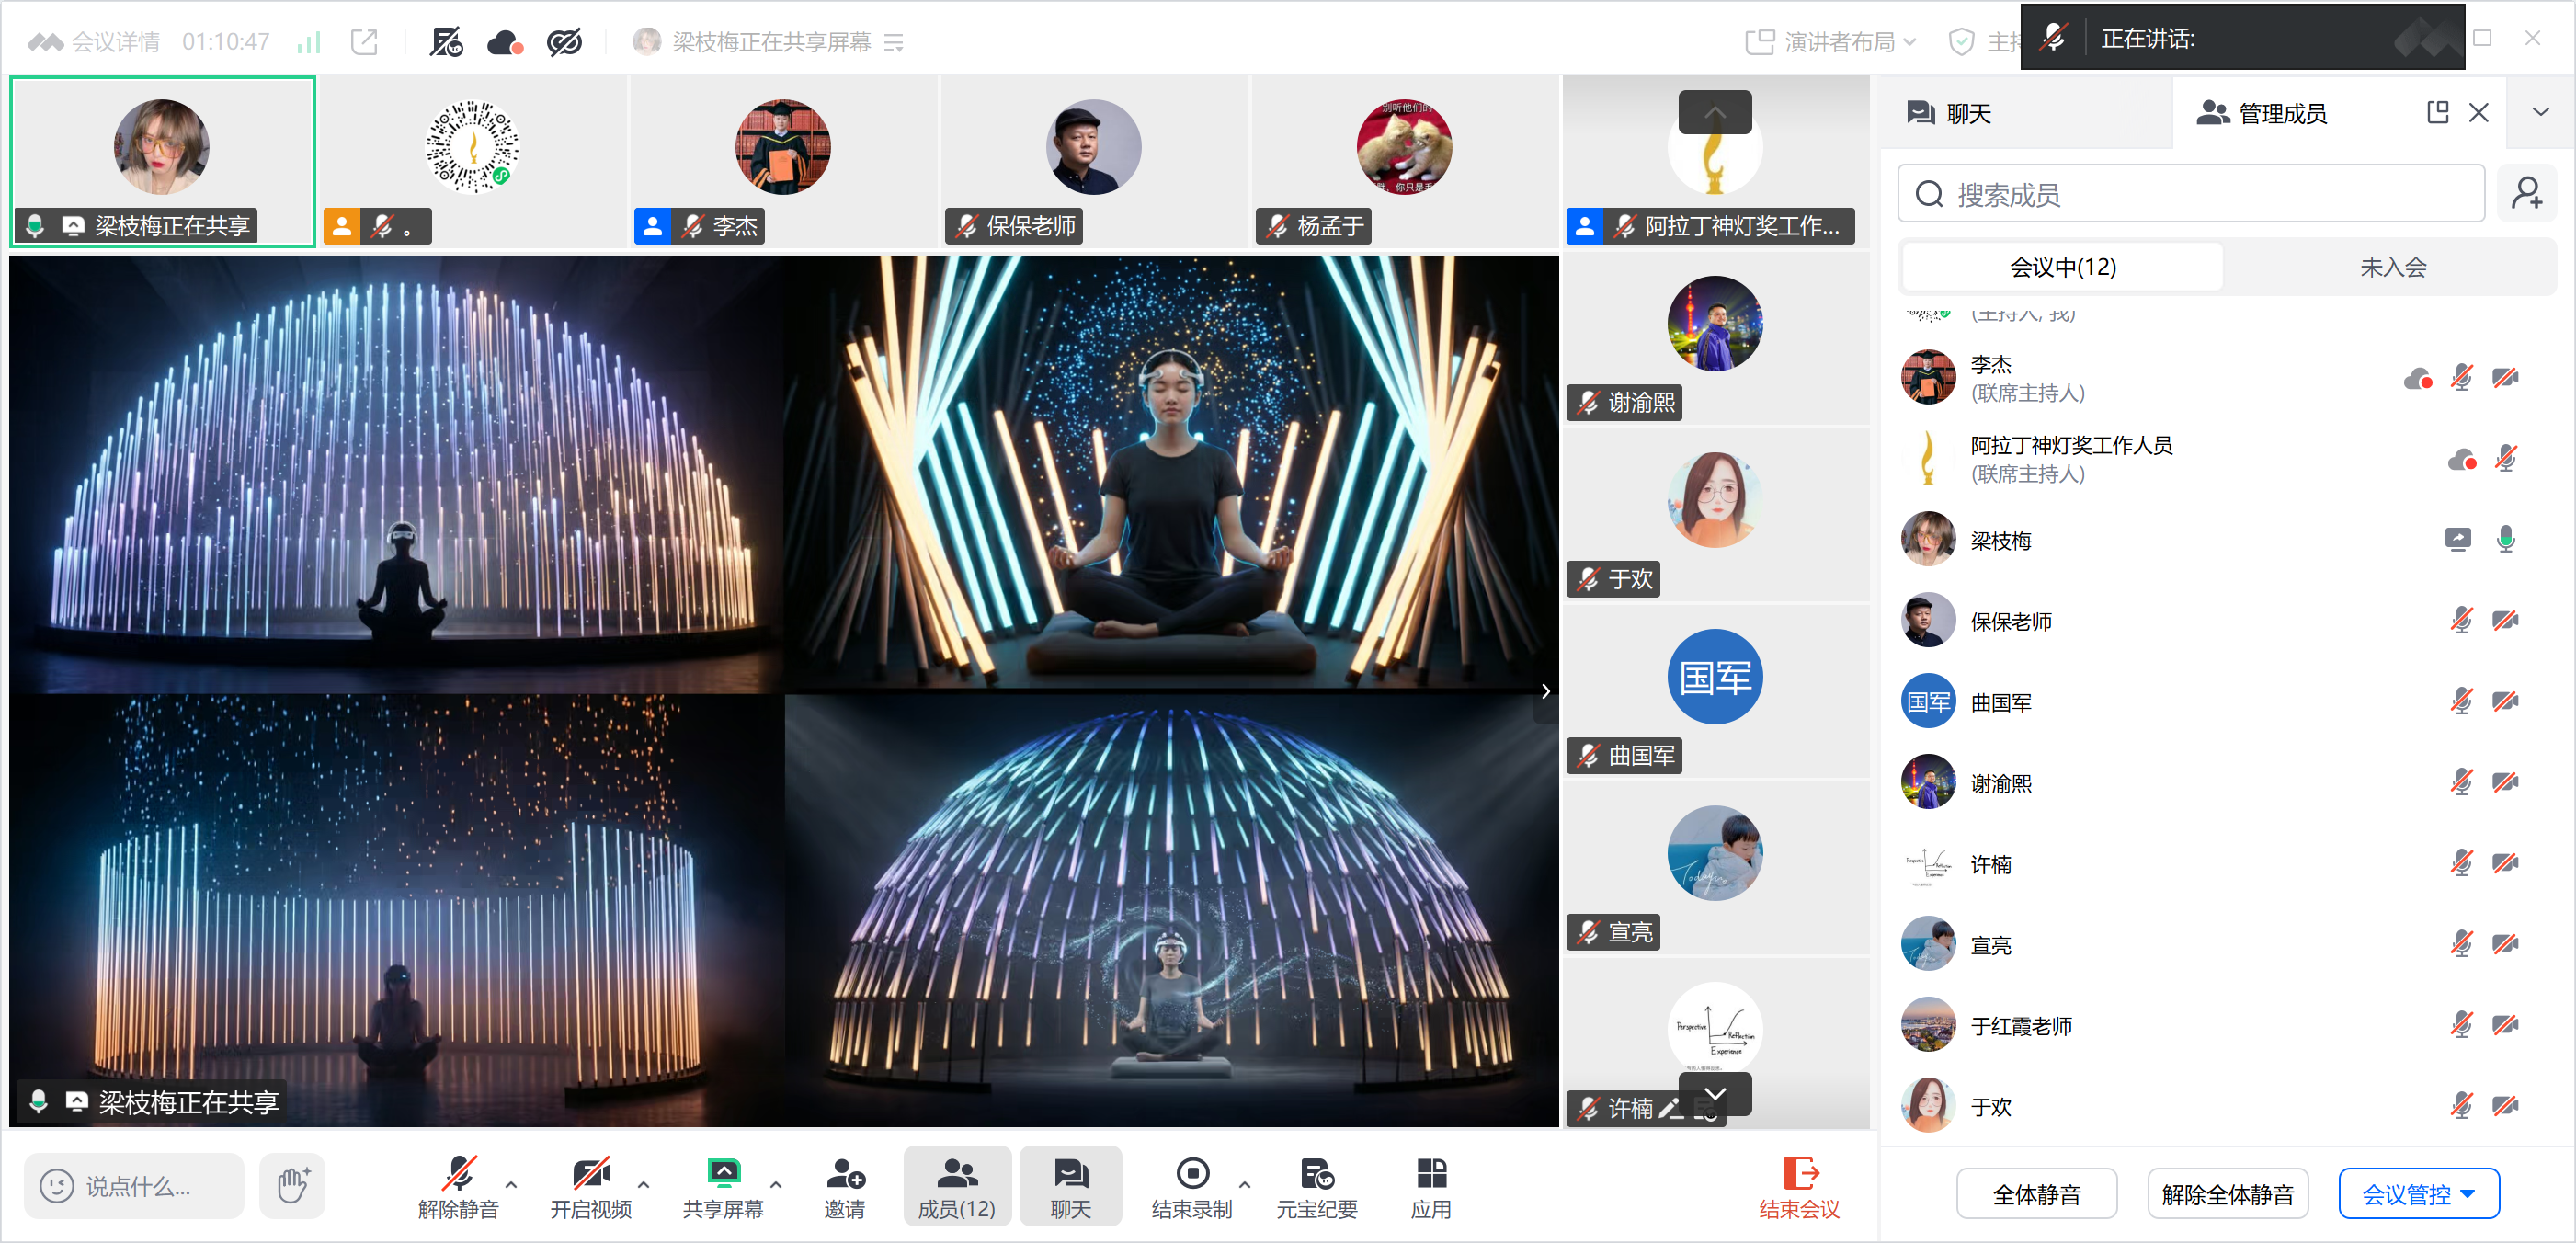Screen dimensions: 2576x1243
Task: Toggle 保保老师's microphone mute in member list
Action: (x=2461, y=621)
